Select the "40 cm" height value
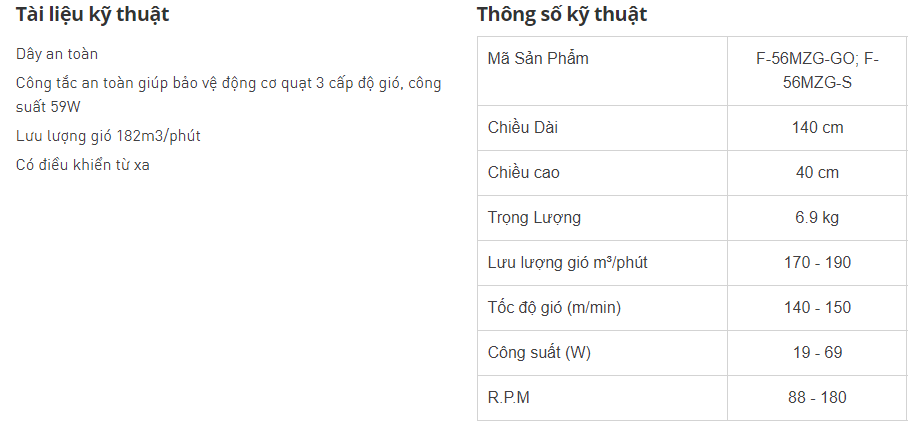The width and height of the screenshot is (916, 433). 817,173
